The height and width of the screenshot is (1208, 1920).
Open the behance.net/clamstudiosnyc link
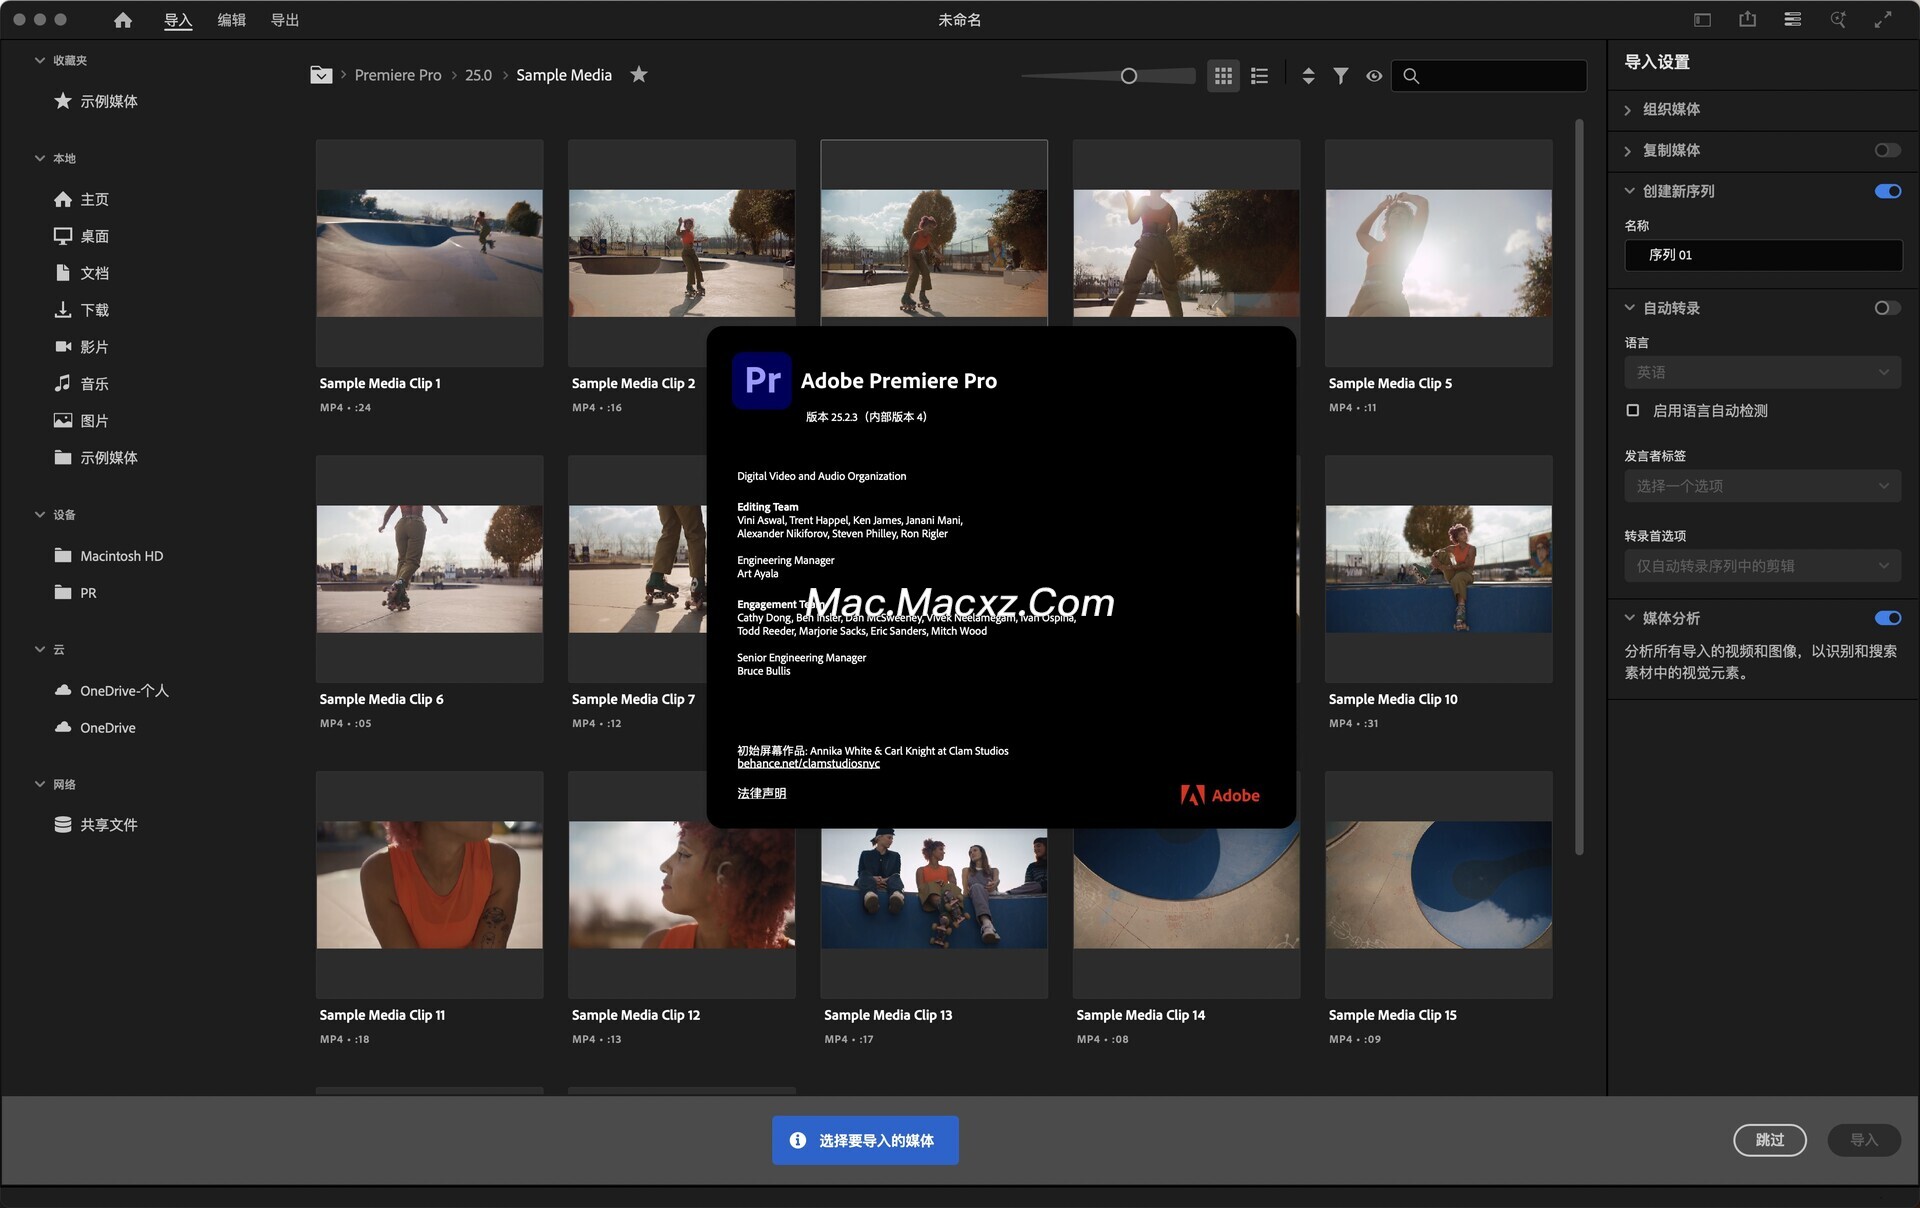(x=808, y=764)
